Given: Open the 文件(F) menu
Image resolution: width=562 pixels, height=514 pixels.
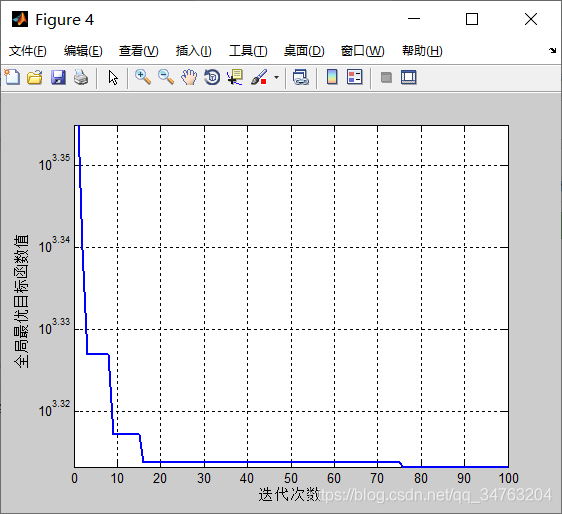Looking at the screenshot, I should 28,51.
